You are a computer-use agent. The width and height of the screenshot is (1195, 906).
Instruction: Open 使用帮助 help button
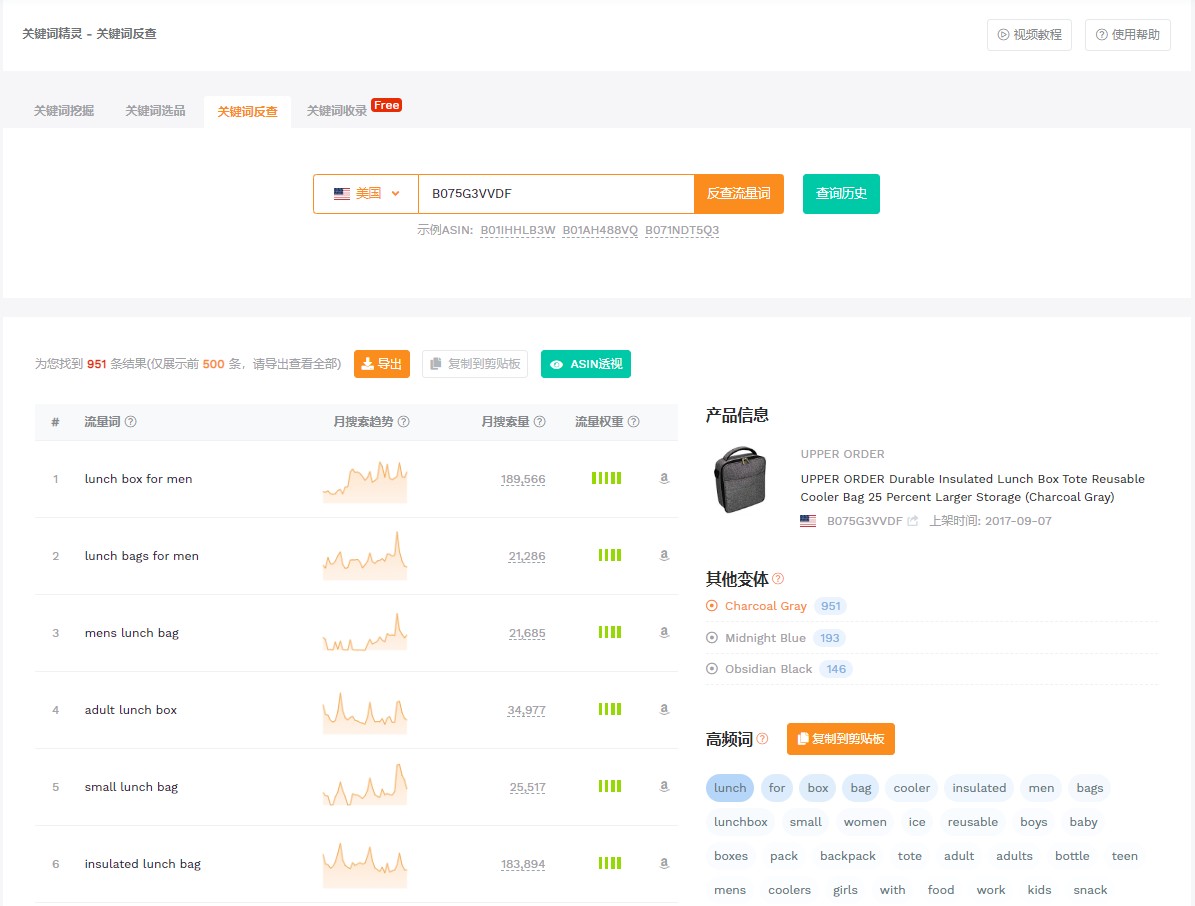(1128, 35)
